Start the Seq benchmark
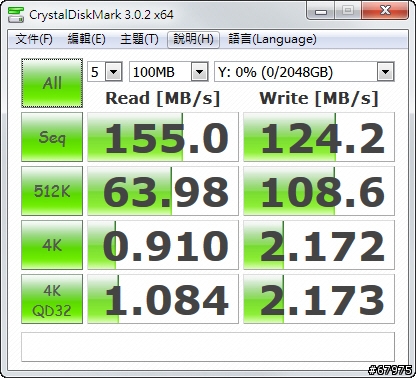The width and height of the screenshot is (416, 378). click(52, 137)
